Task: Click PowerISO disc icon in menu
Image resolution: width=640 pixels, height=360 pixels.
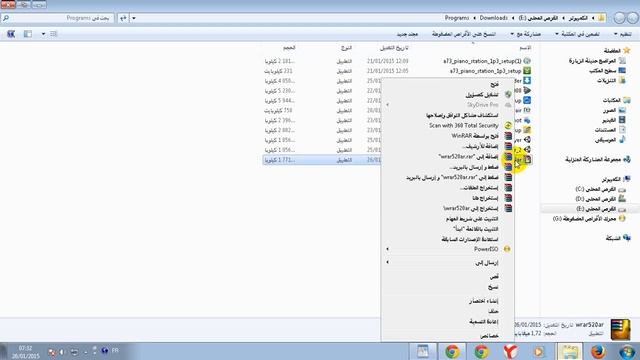Action: (x=507, y=249)
